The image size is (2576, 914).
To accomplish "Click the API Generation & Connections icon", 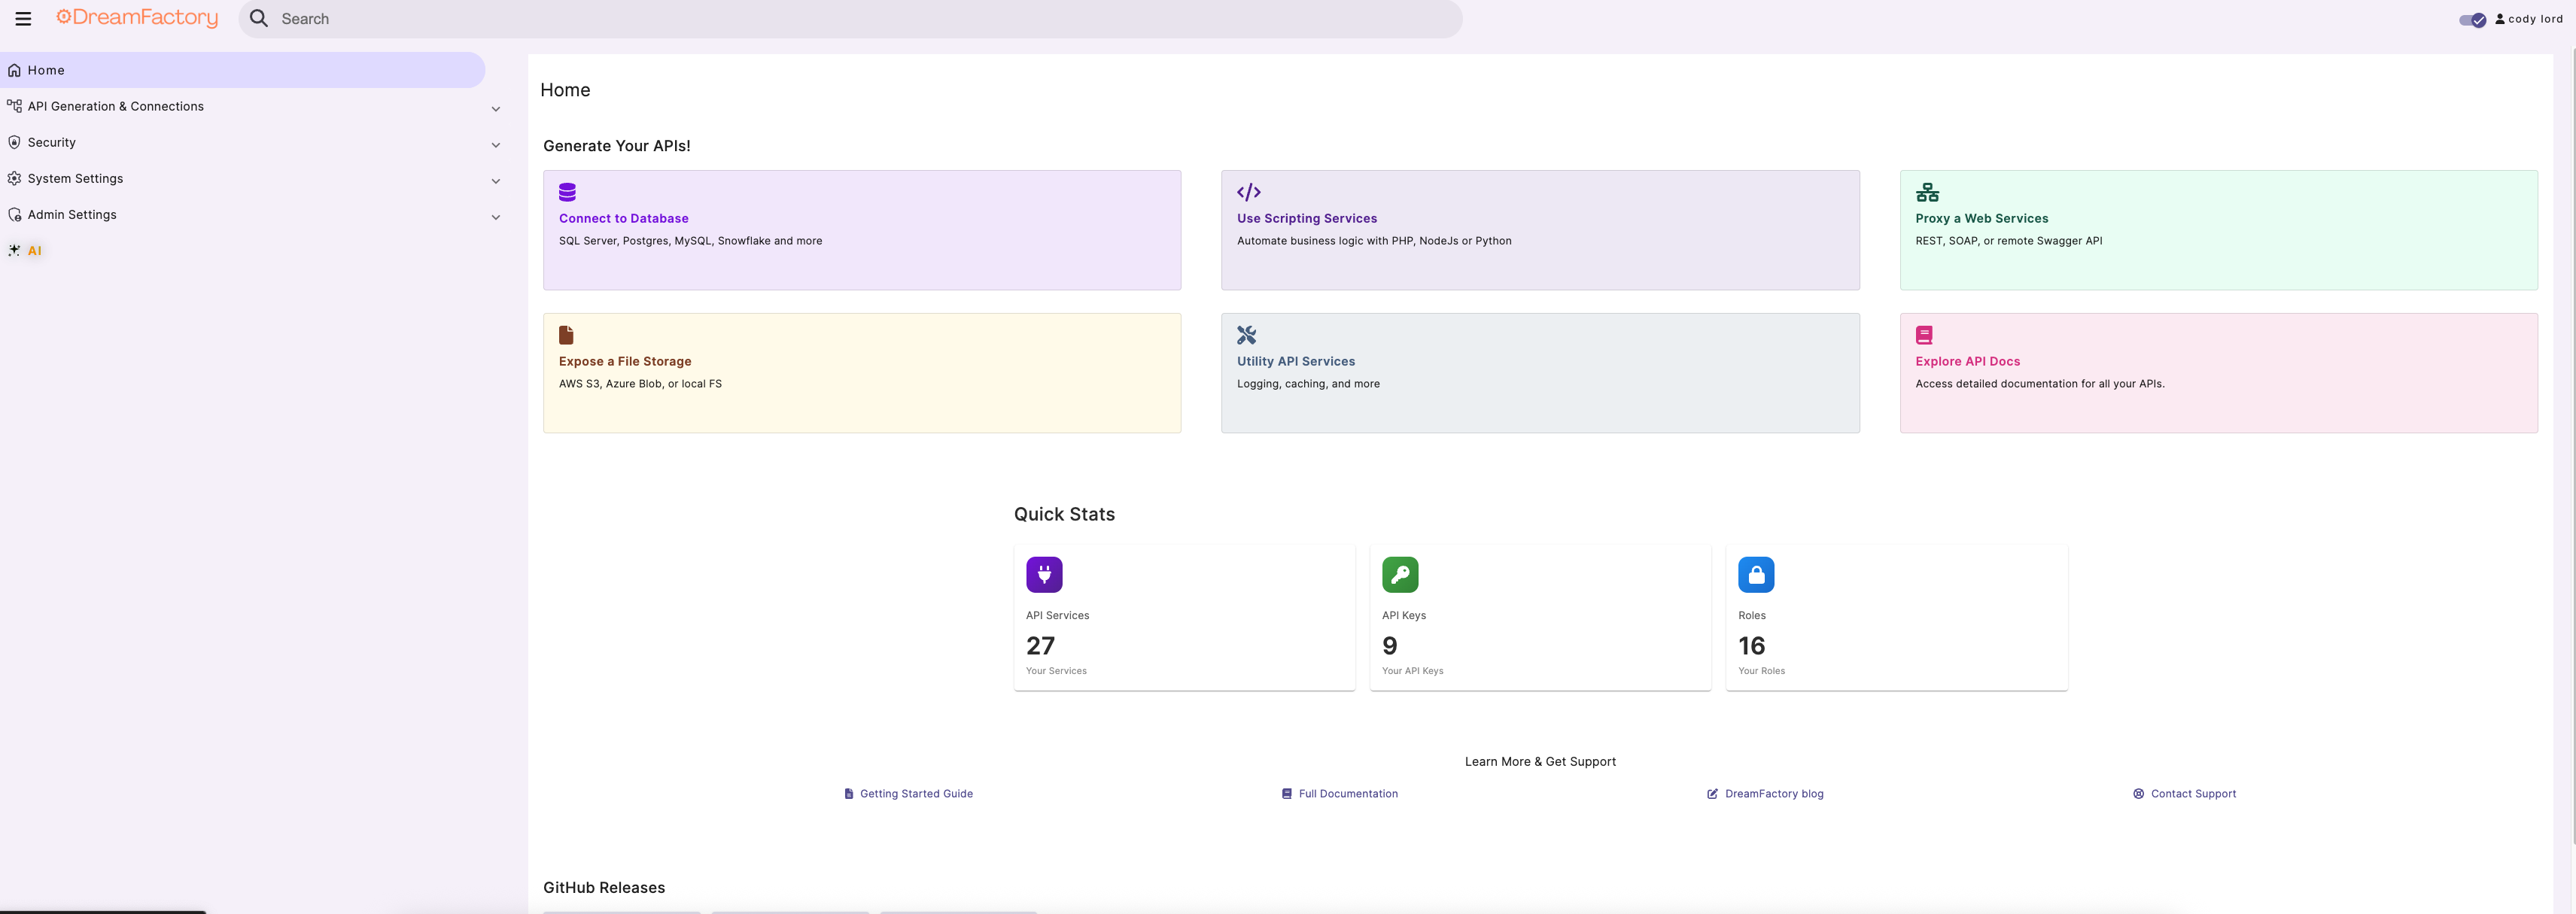I will point(14,106).
